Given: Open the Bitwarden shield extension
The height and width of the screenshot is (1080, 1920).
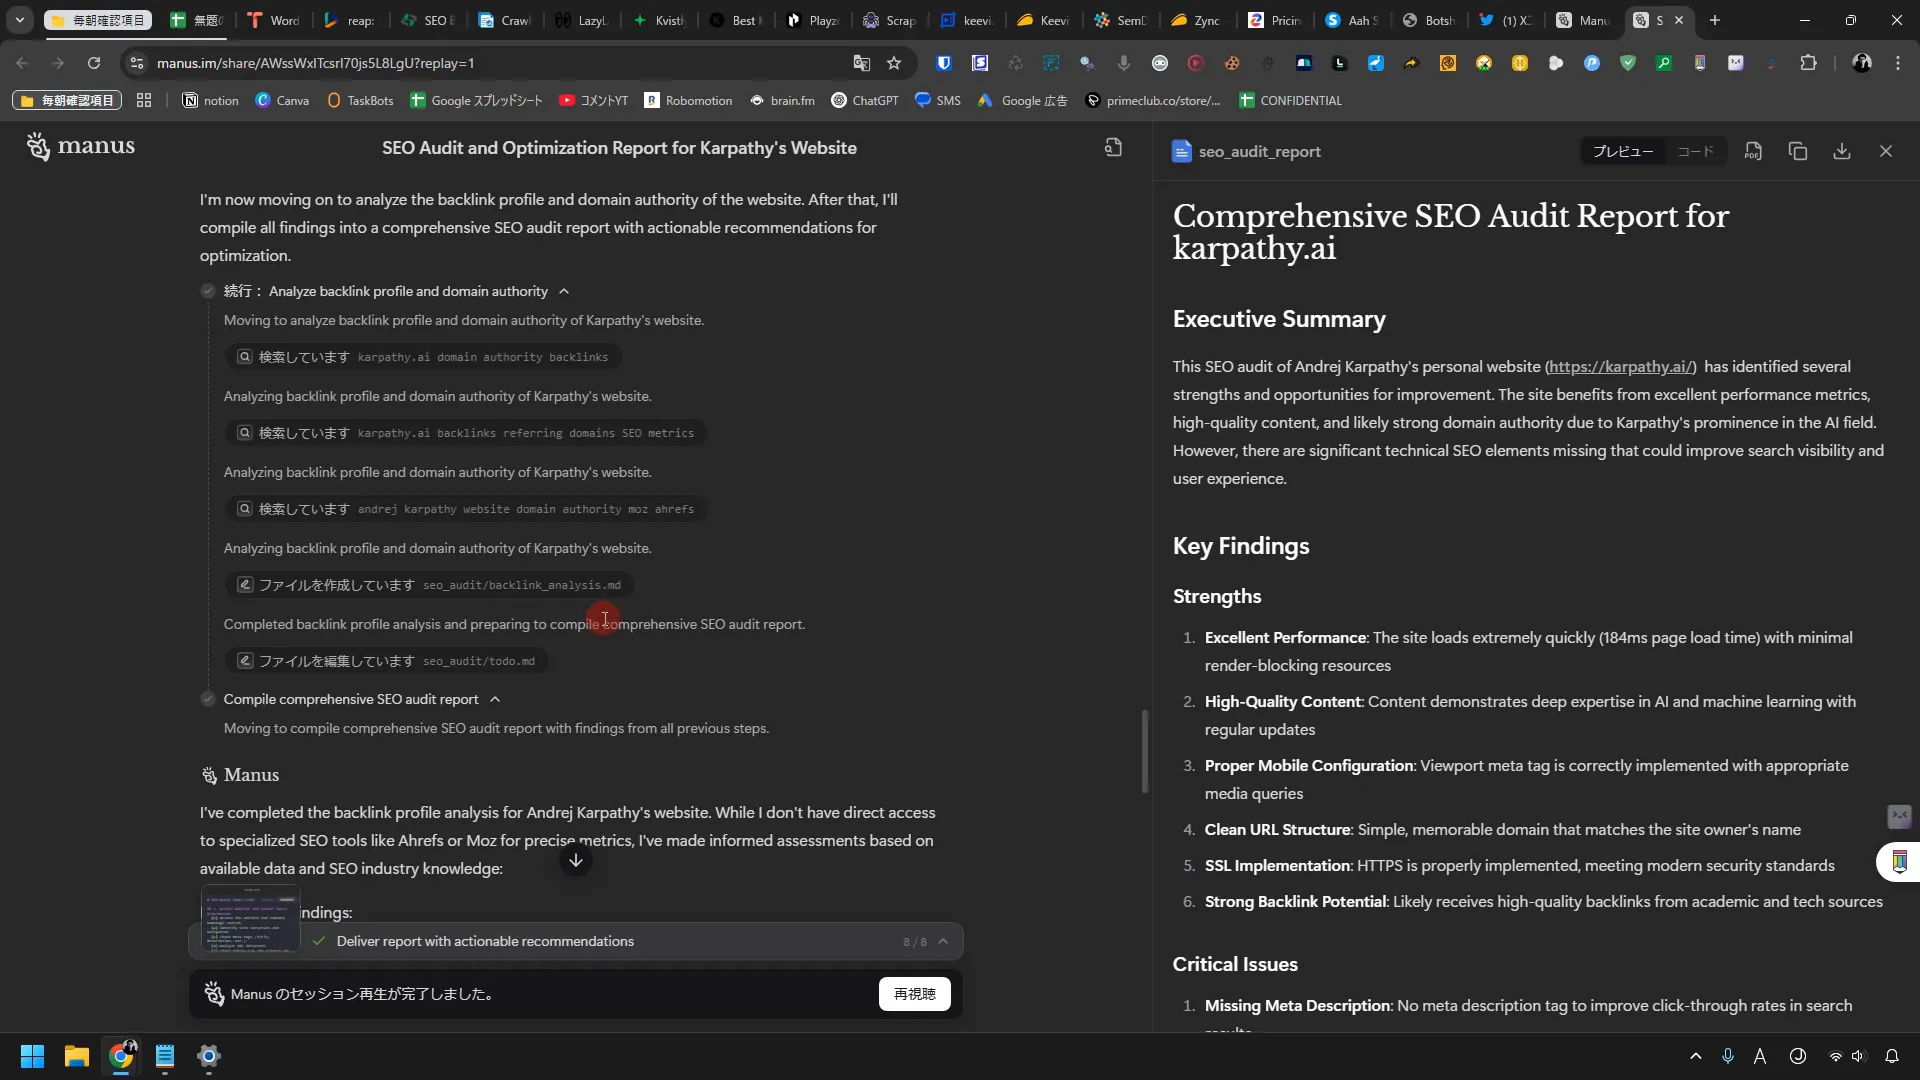Looking at the screenshot, I should (x=943, y=63).
